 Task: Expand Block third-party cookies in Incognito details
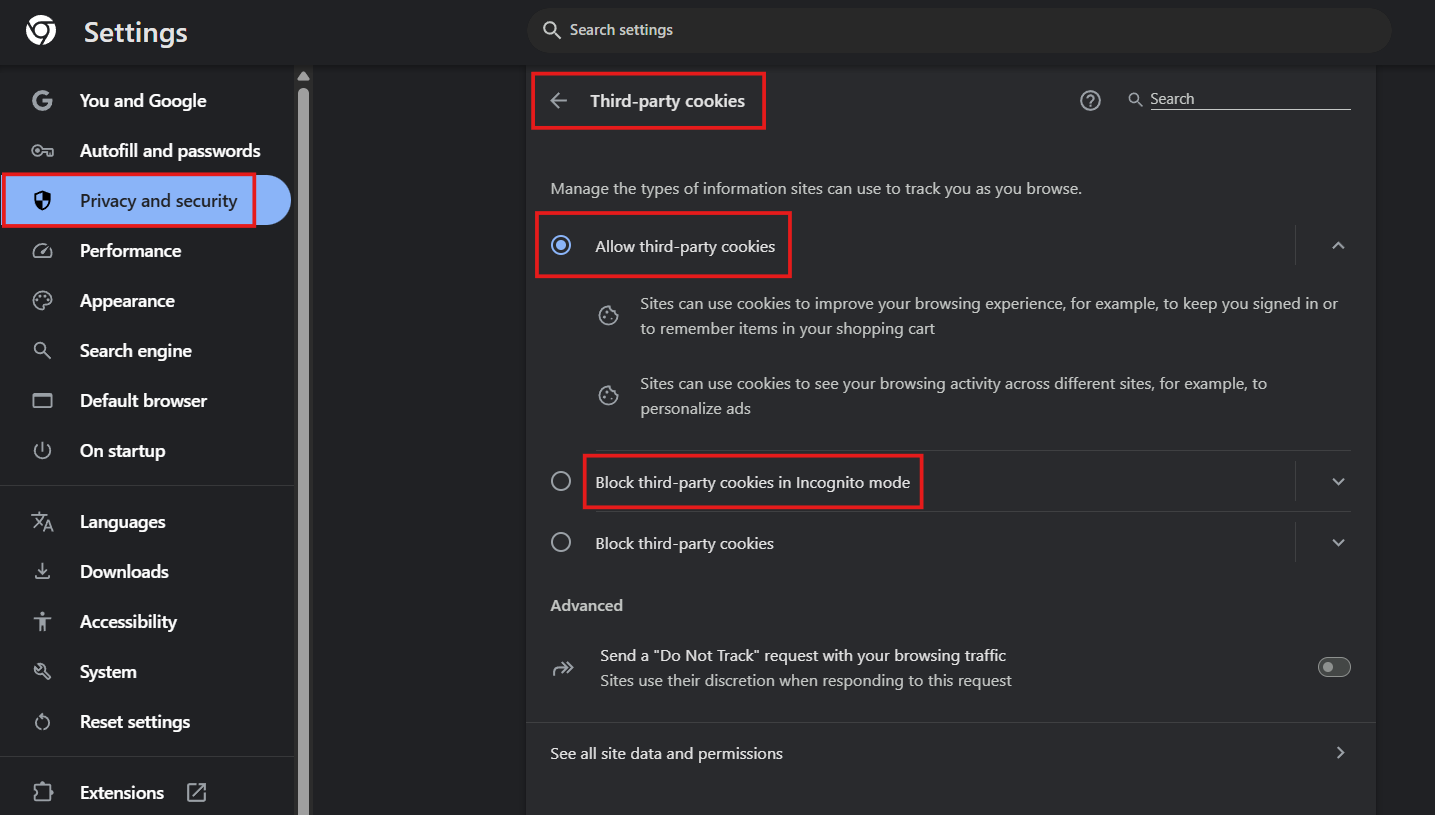(1338, 482)
